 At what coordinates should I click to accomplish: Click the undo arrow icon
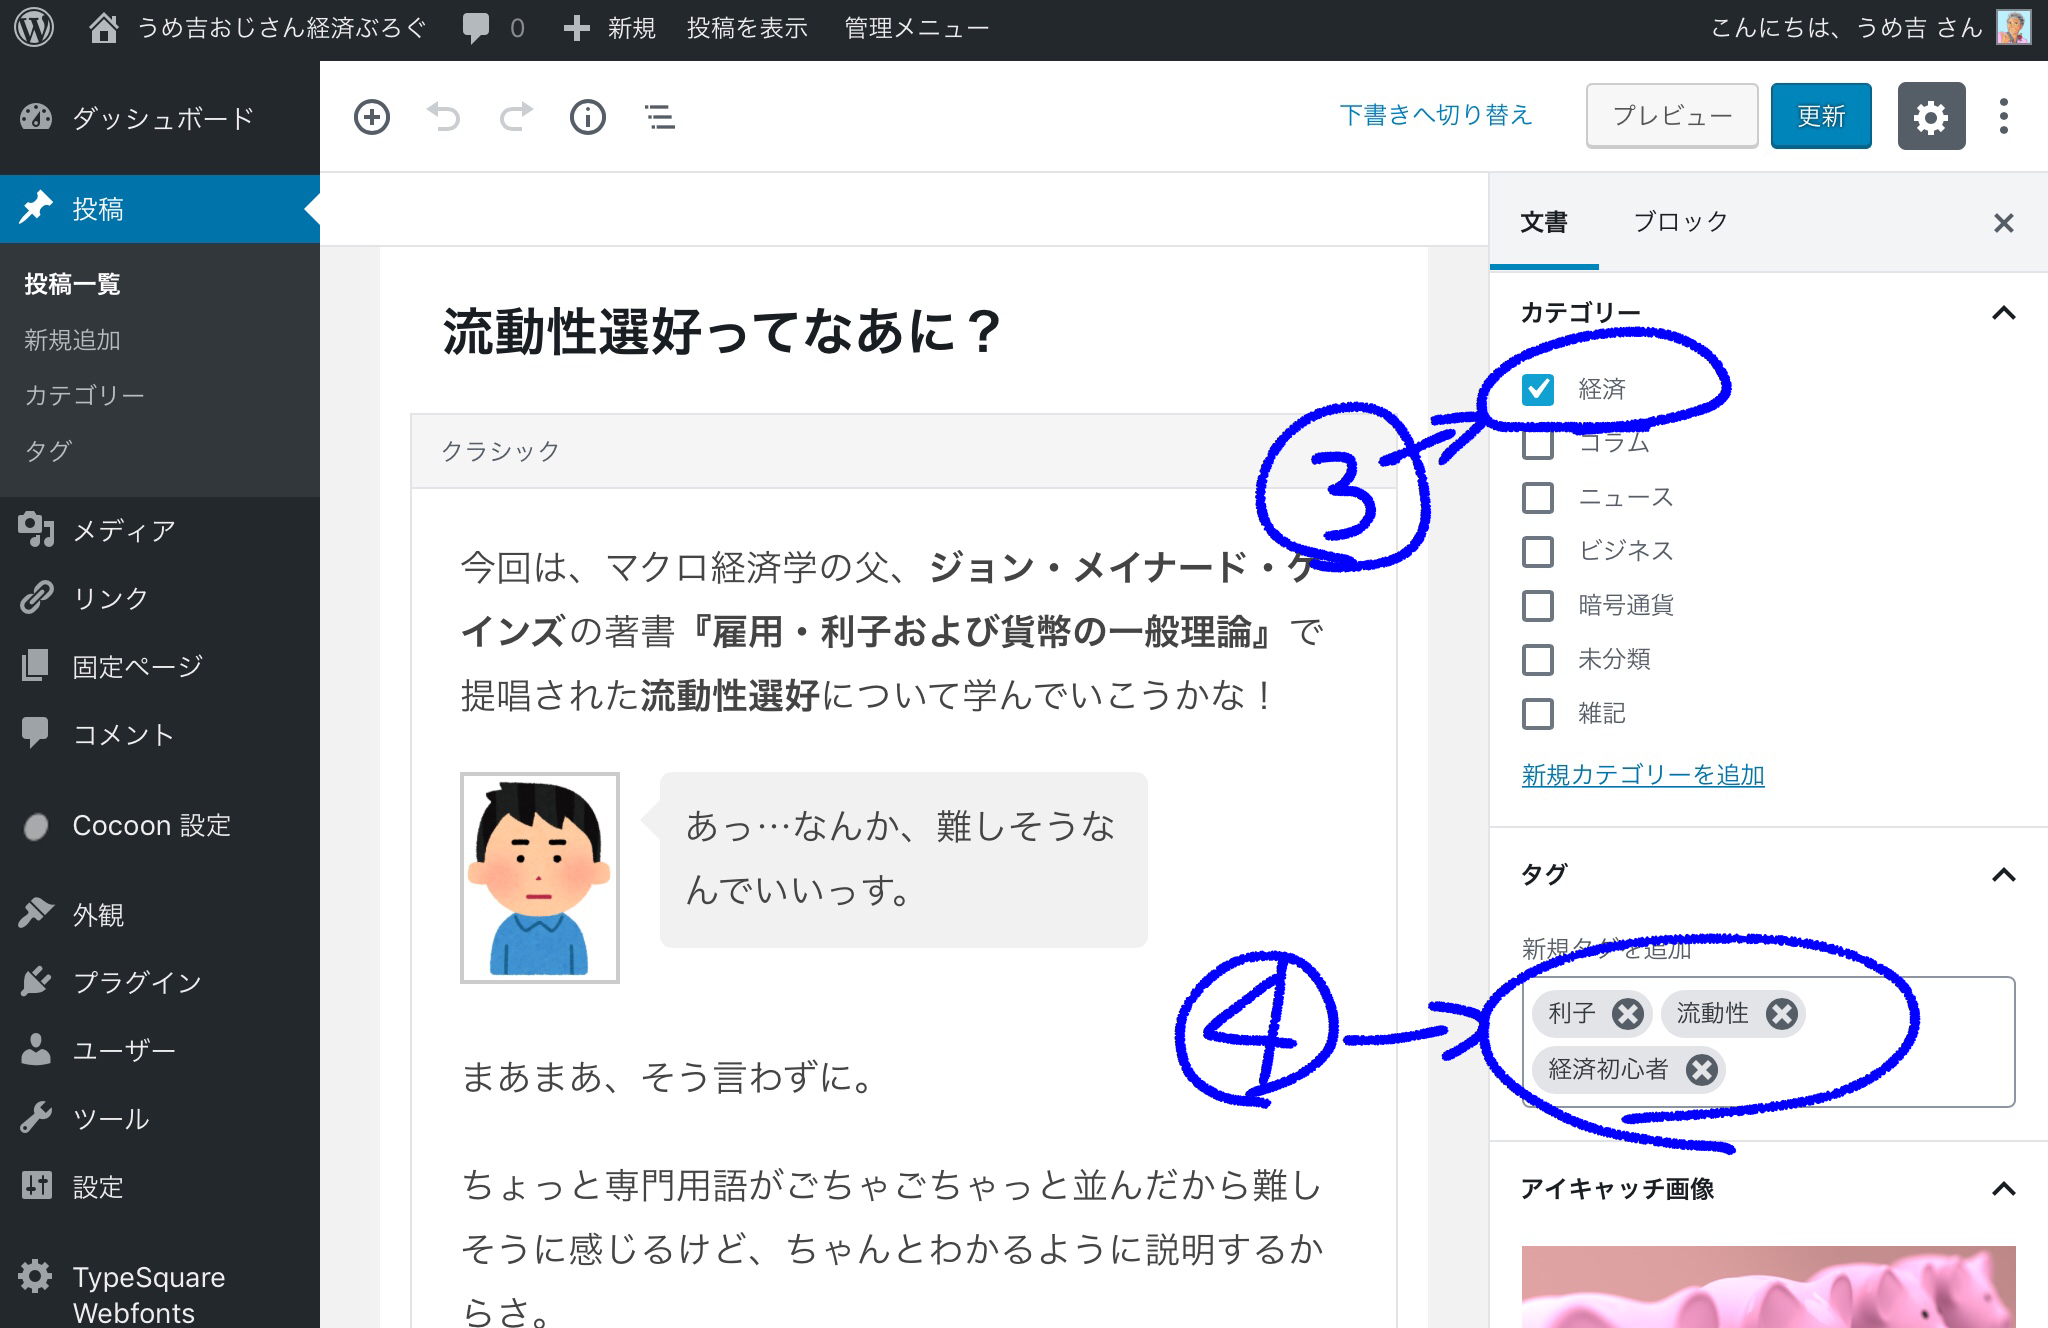(444, 117)
